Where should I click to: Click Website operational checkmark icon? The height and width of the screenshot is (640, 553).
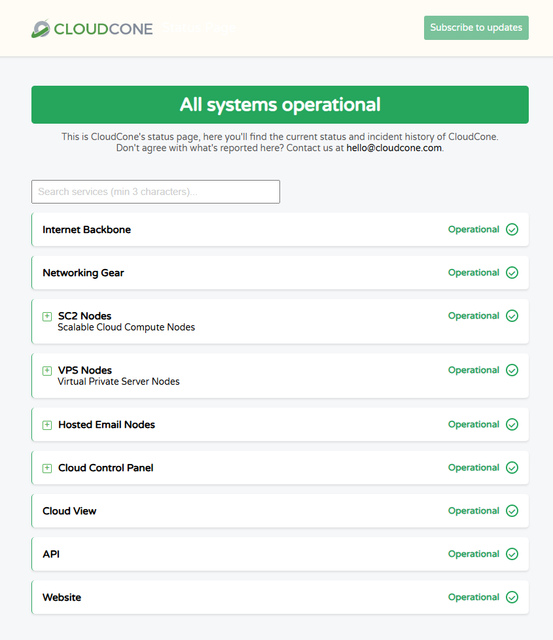tap(512, 598)
